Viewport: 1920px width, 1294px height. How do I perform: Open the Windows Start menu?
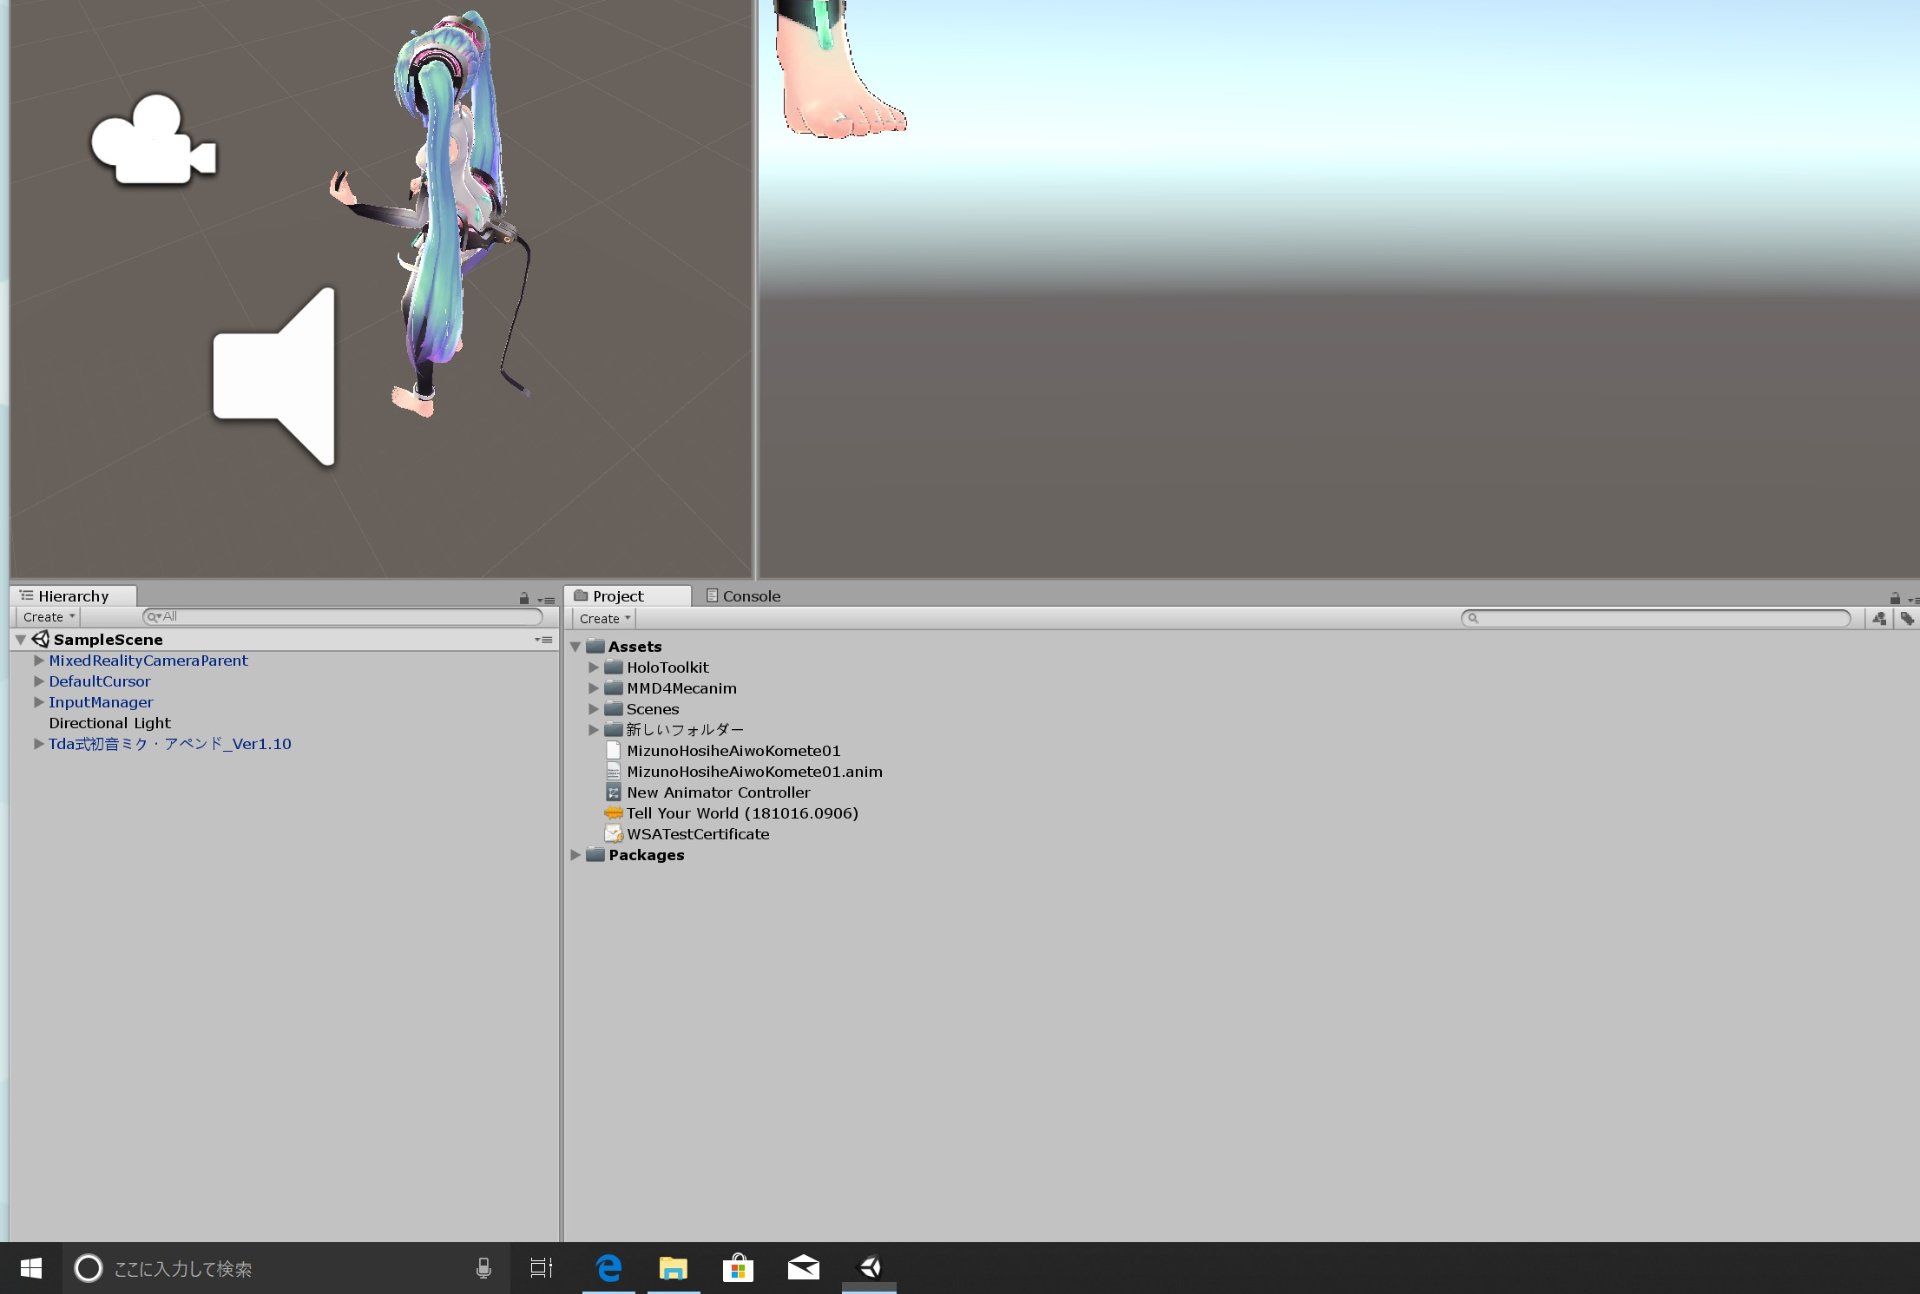click(x=31, y=1268)
